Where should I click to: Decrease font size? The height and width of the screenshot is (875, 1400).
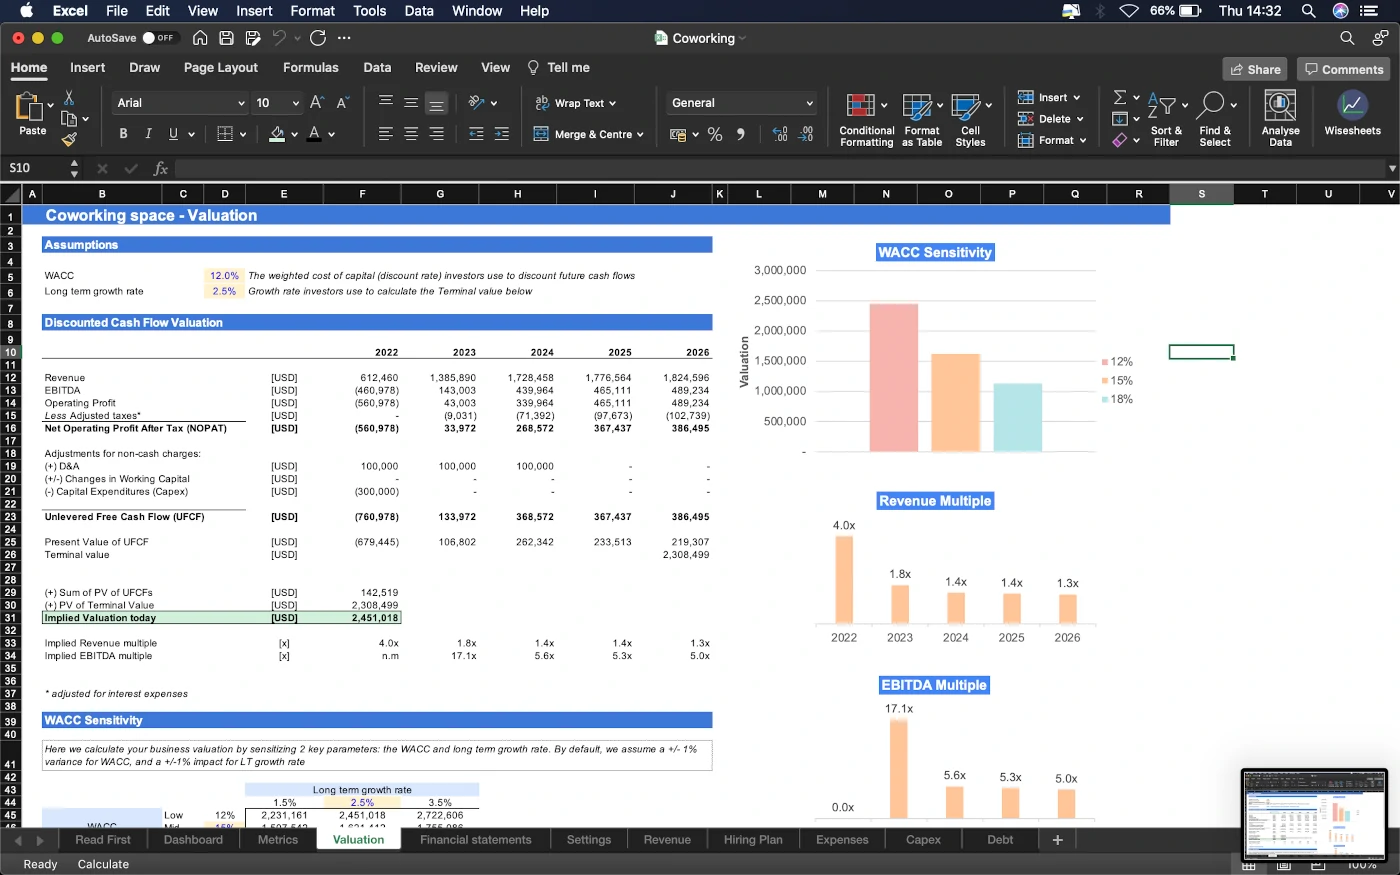pos(342,103)
